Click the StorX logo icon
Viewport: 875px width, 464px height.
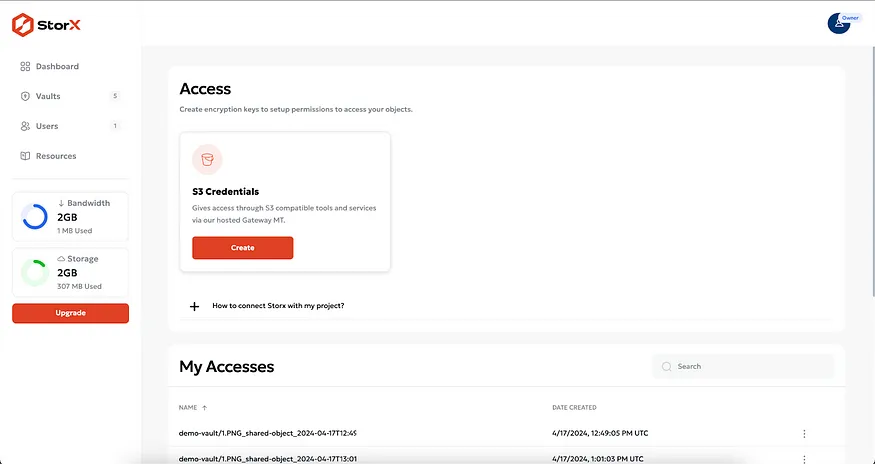(23, 27)
